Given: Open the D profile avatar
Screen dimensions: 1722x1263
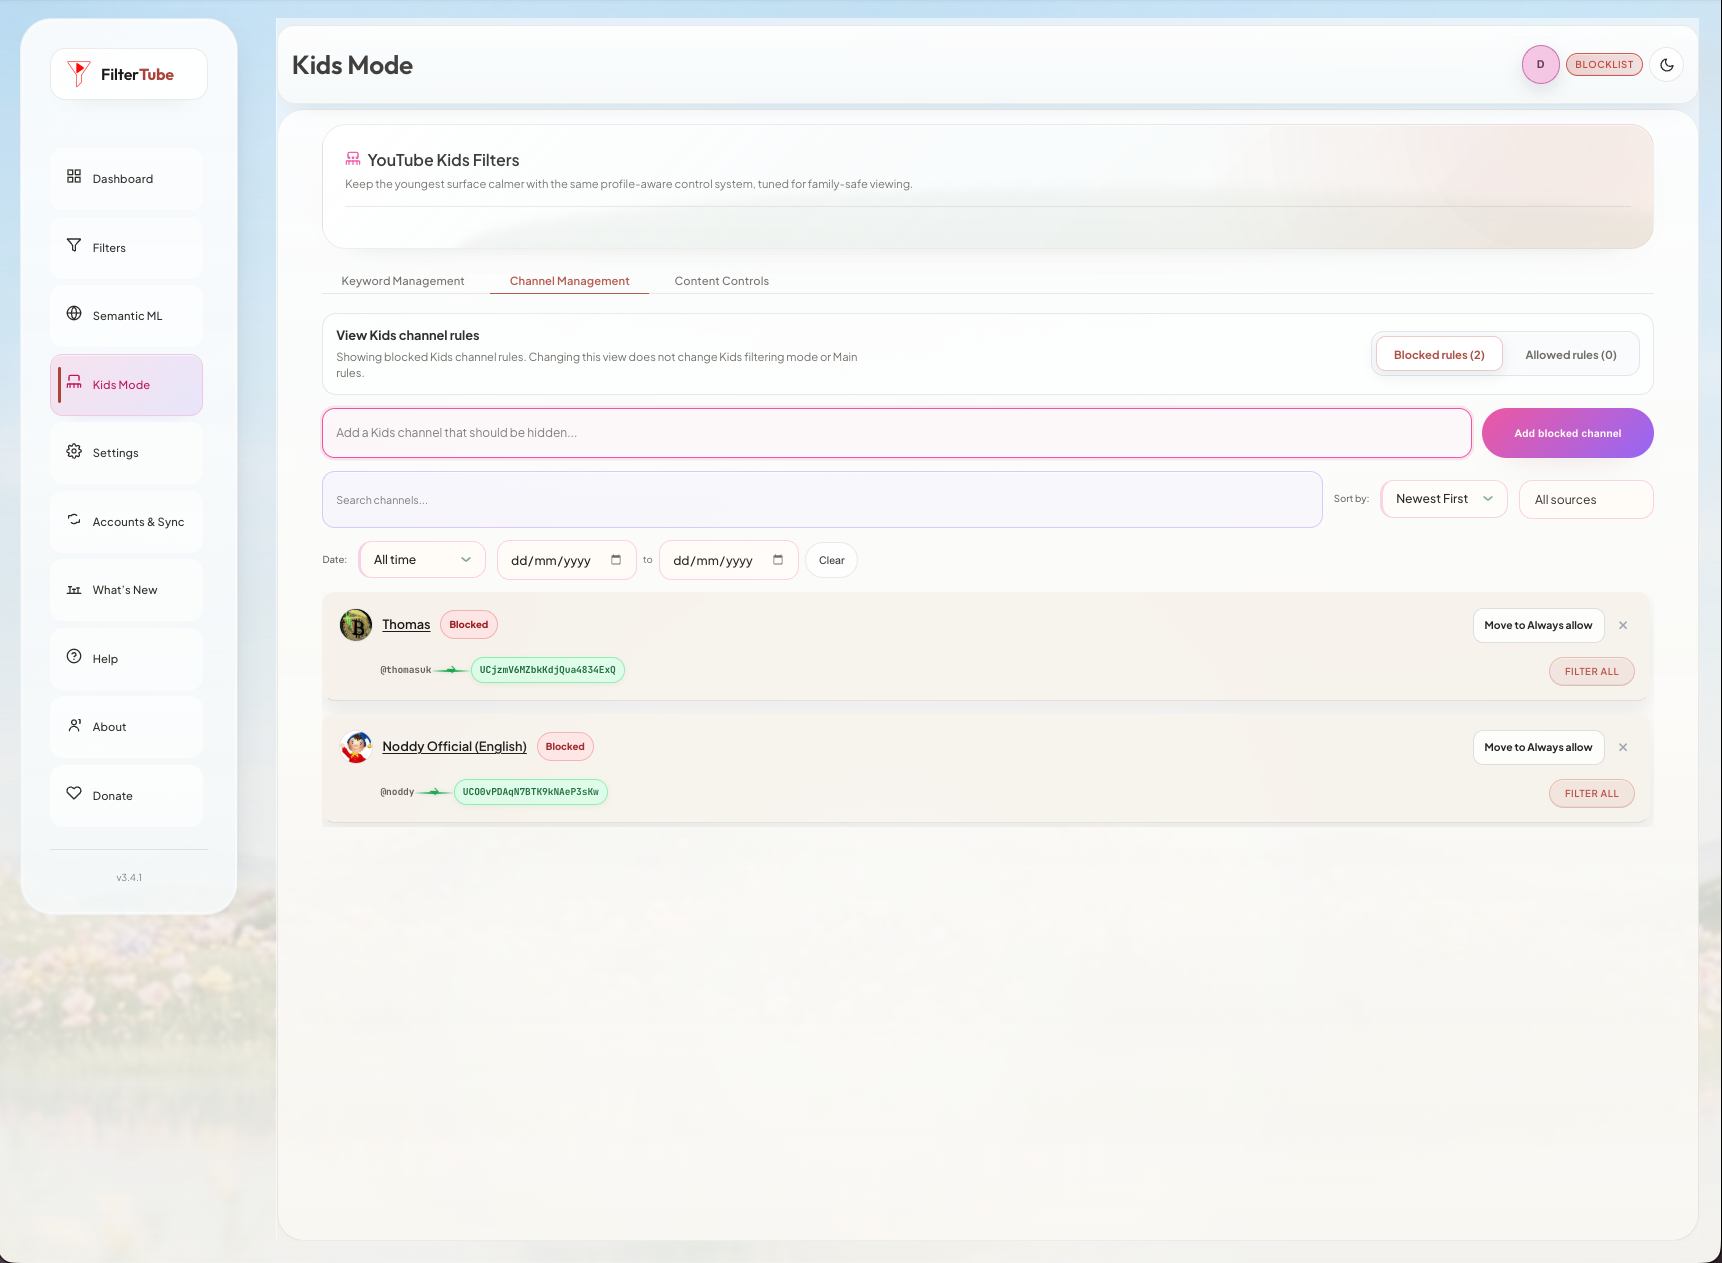Looking at the screenshot, I should [1541, 65].
